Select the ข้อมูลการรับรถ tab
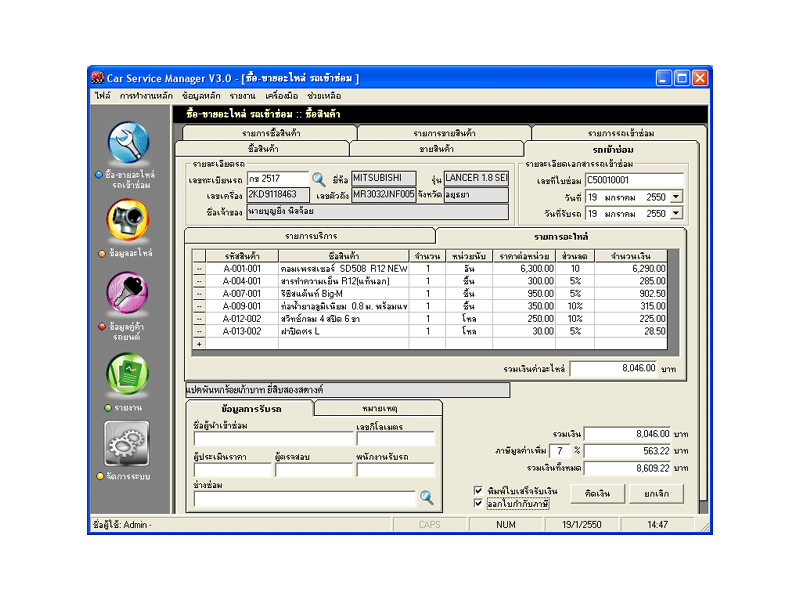800x600 pixels. (x=251, y=409)
